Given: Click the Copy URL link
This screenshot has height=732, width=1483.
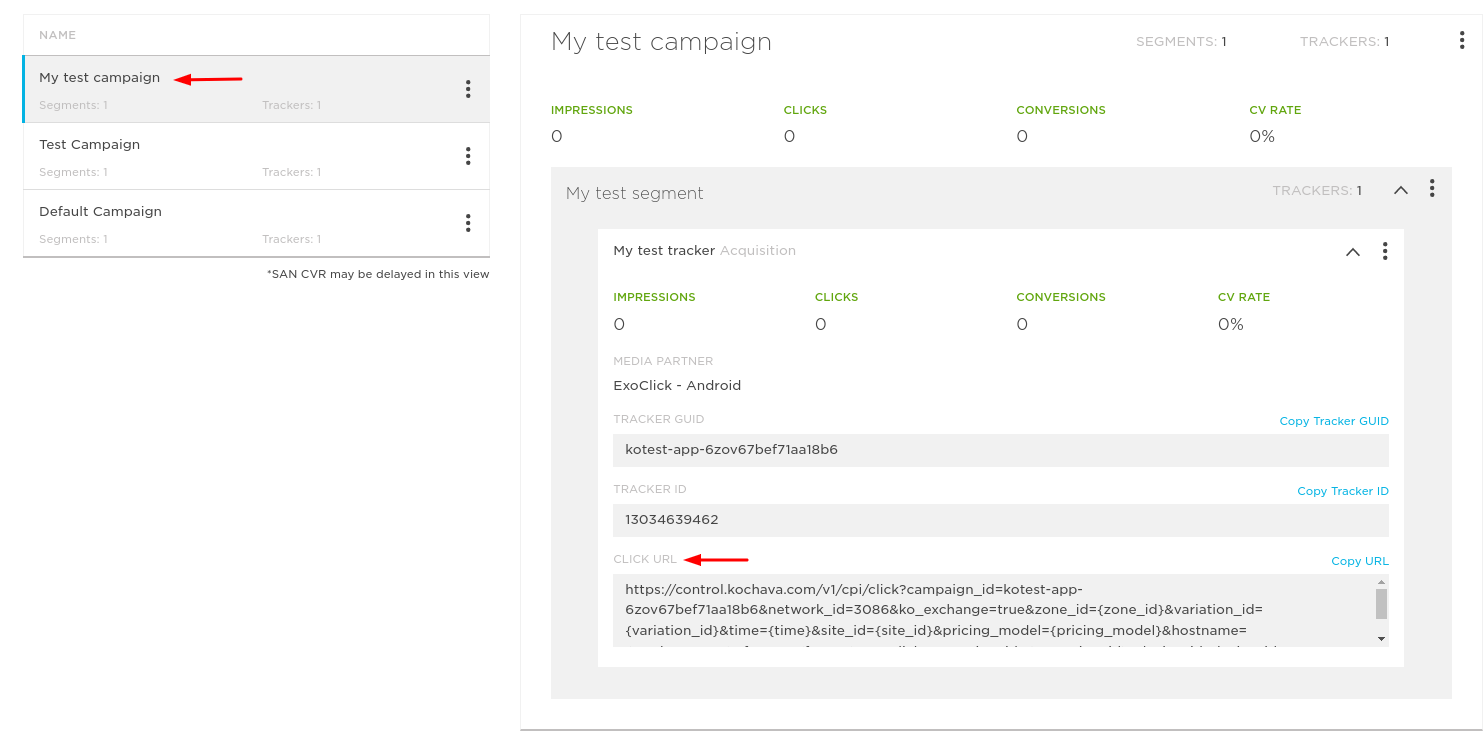Looking at the screenshot, I should tap(1359, 561).
